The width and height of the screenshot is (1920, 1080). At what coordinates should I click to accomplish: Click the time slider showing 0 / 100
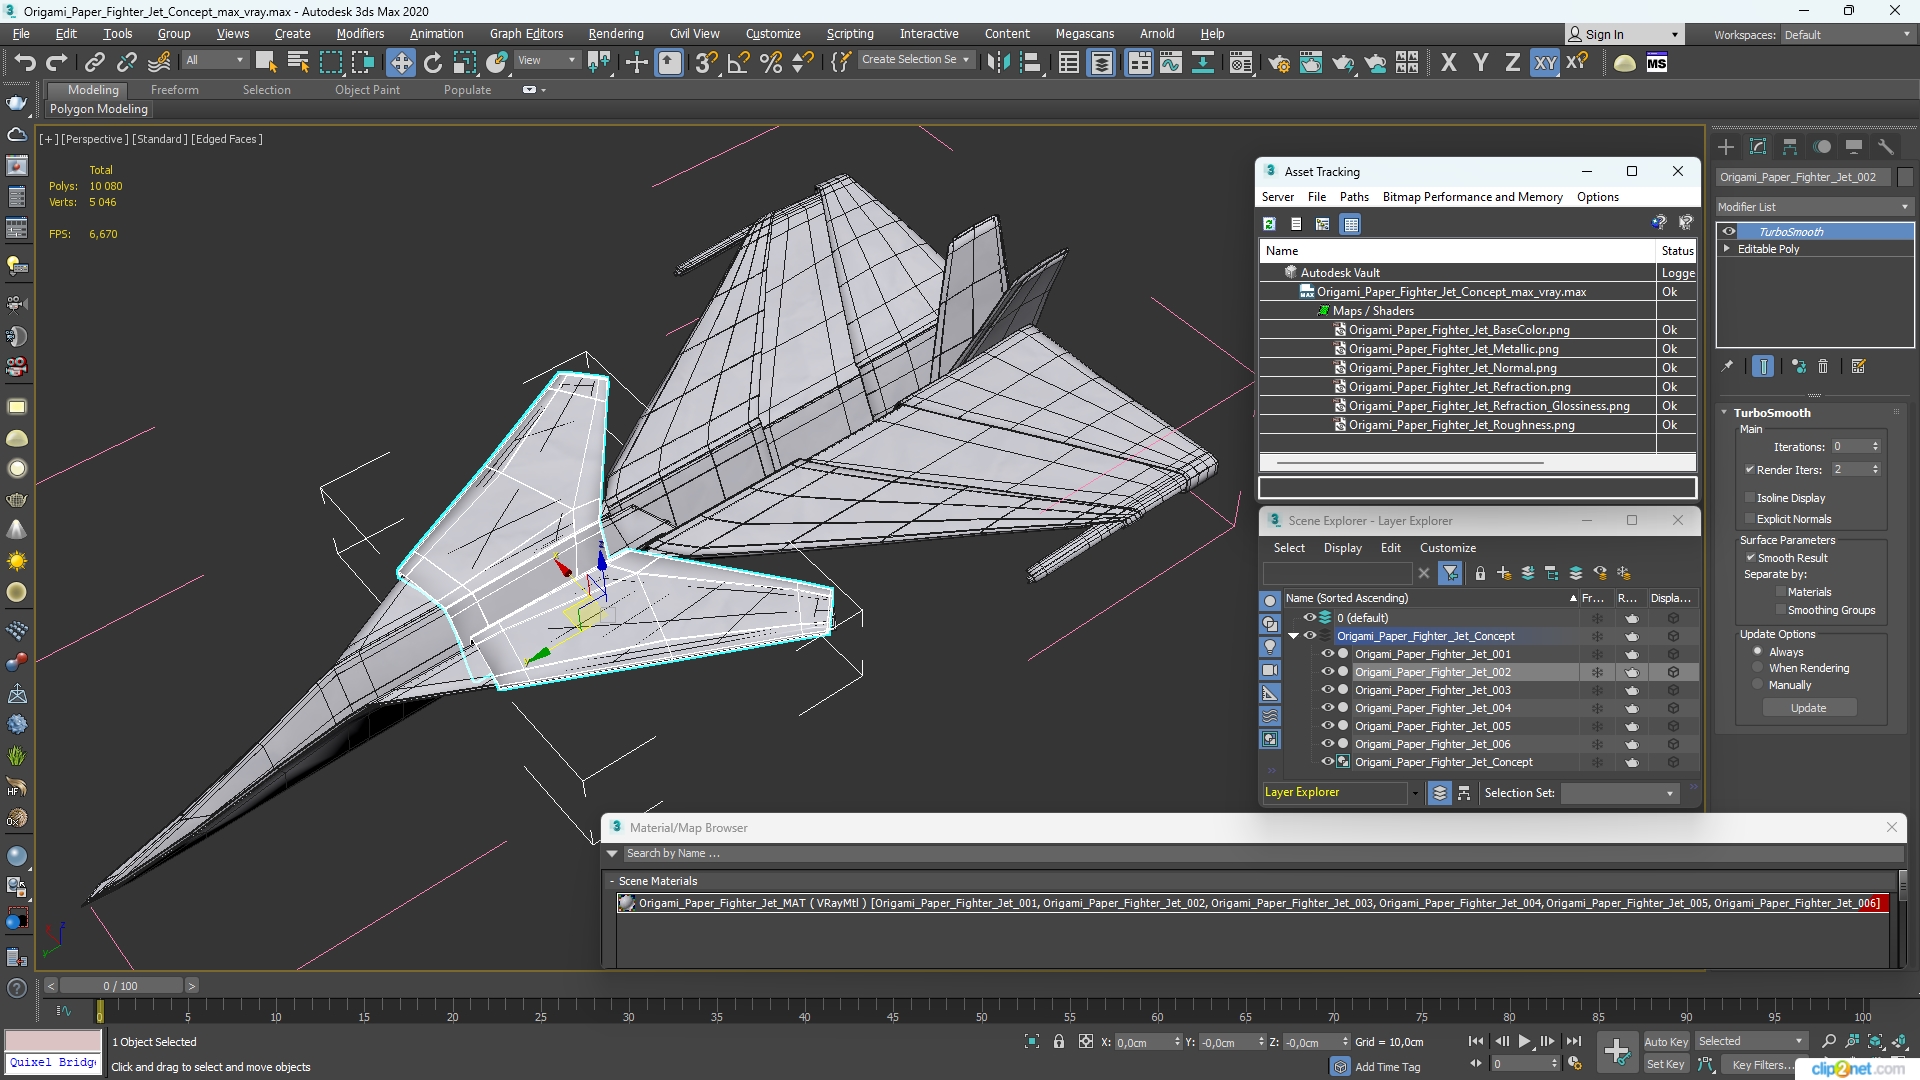120,986
